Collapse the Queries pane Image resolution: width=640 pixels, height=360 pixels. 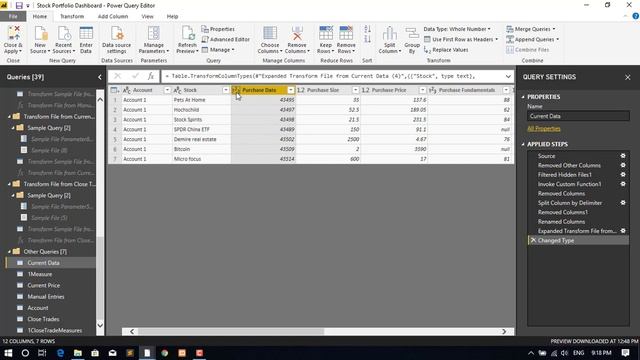tap(100, 77)
